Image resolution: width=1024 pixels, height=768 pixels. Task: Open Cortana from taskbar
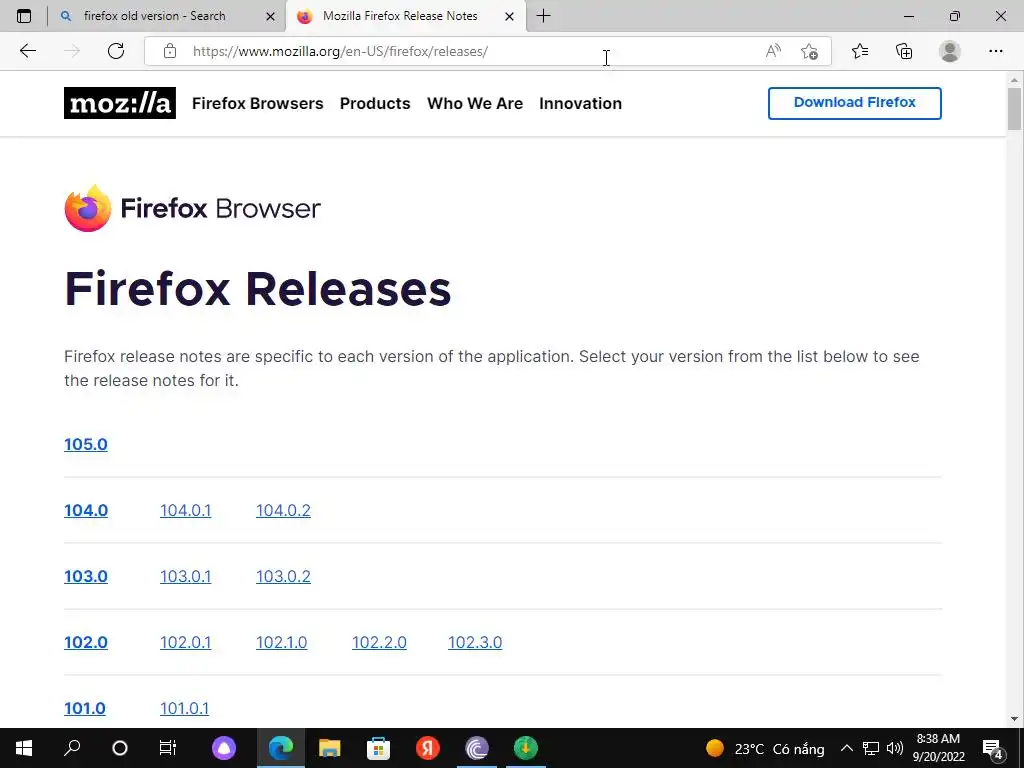tap(120, 748)
